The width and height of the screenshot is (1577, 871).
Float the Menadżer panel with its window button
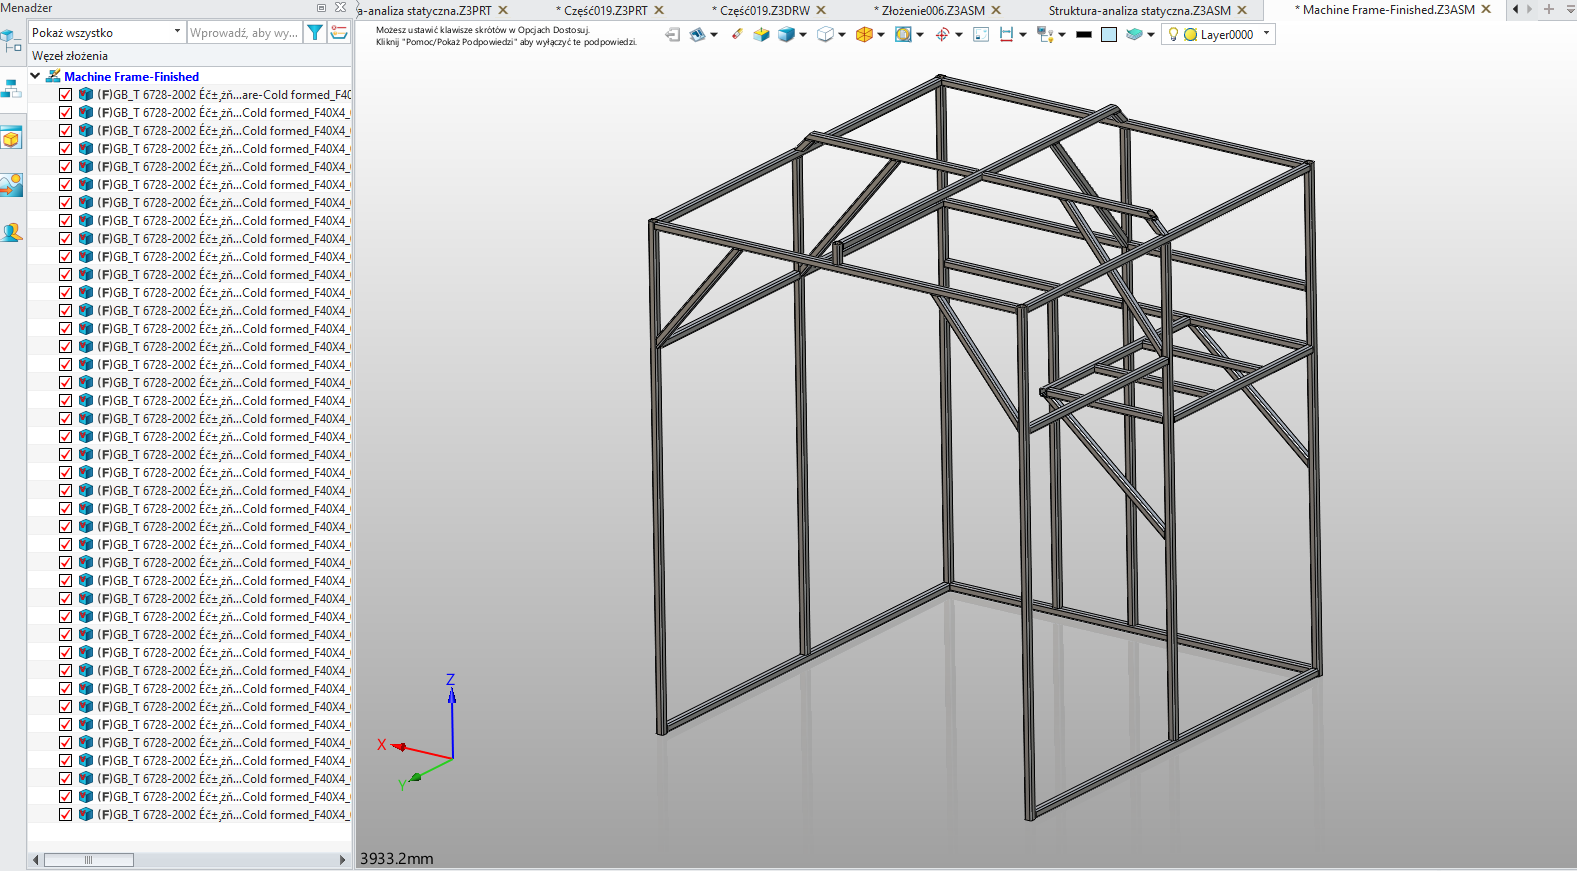[x=321, y=8]
